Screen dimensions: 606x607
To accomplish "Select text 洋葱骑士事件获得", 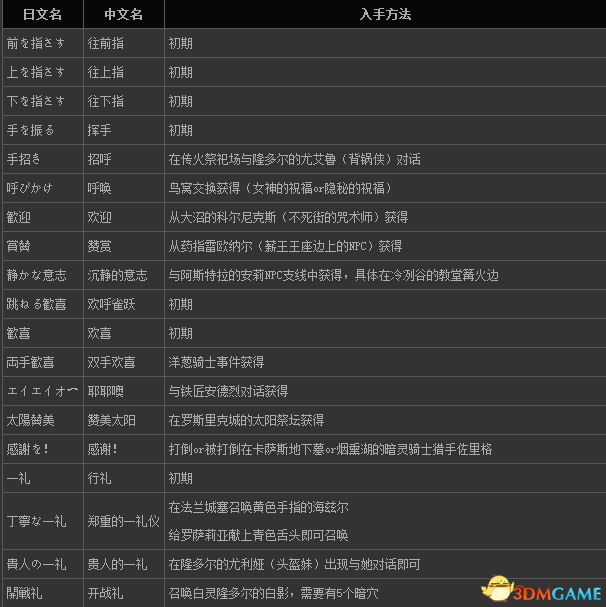I will [216, 362].
